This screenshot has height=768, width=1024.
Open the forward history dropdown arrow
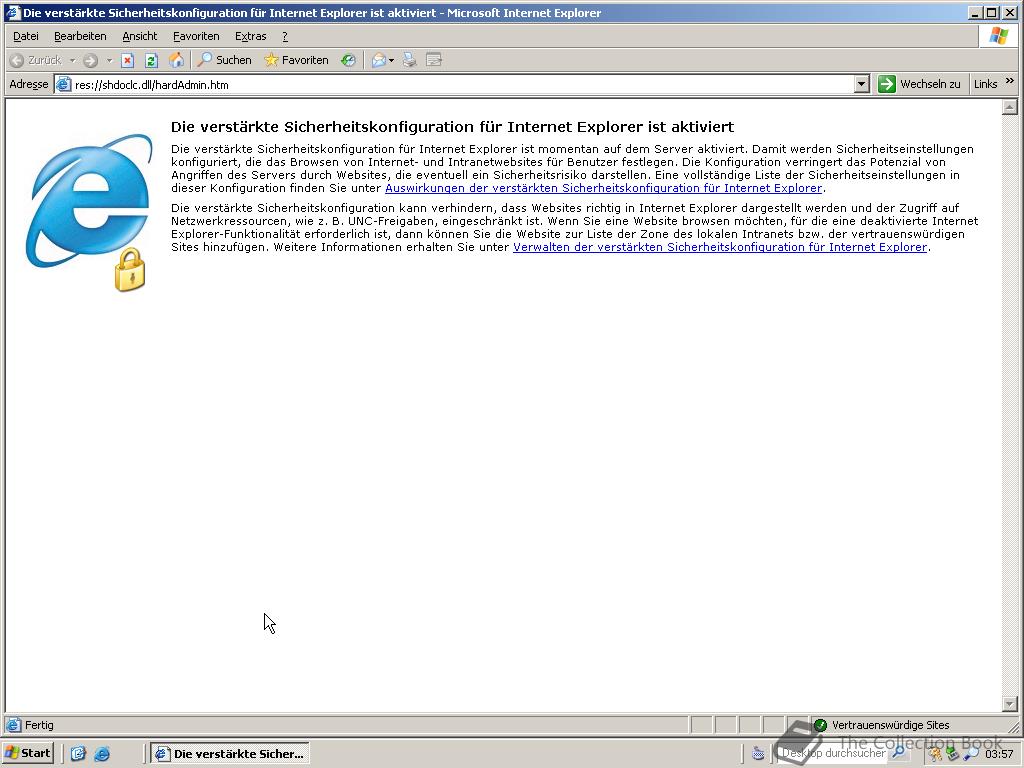point(109,61)
